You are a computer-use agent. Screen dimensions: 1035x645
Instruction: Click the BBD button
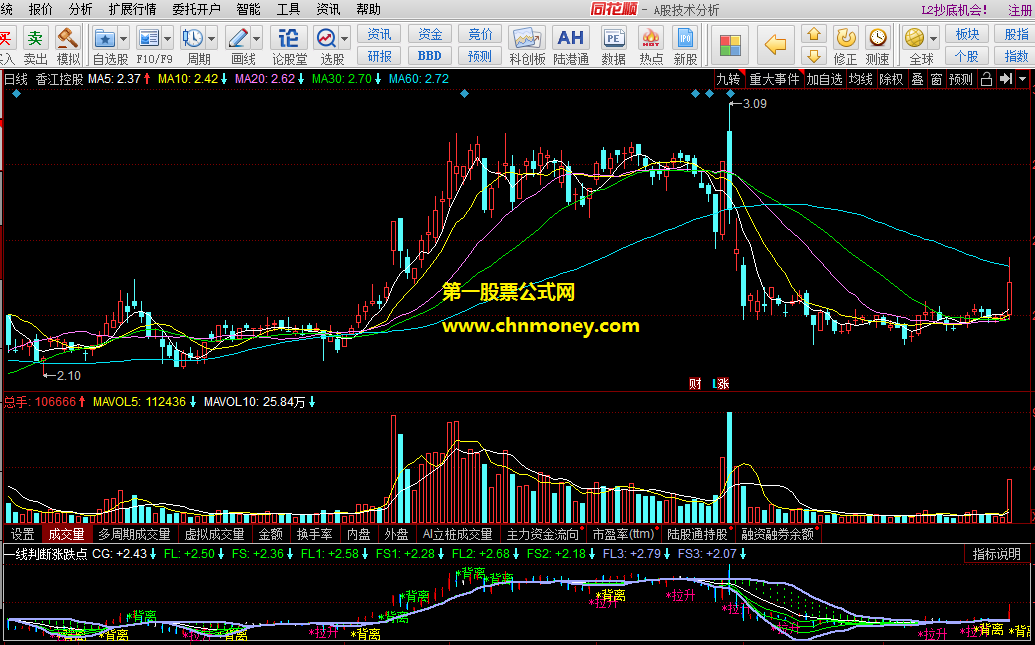click(x=430, y=55)
